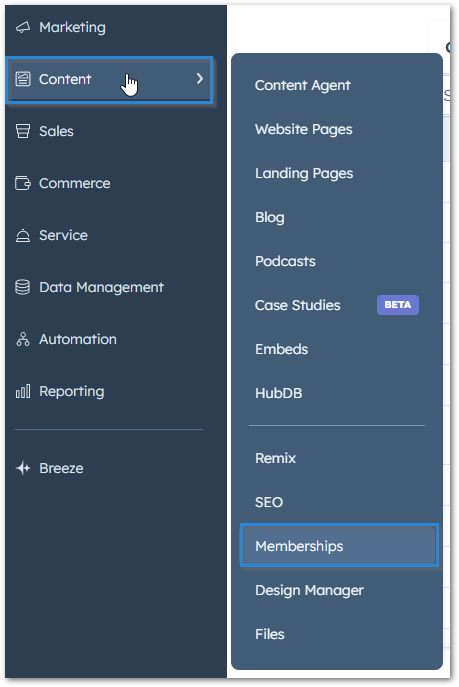Click the Breeze sparkle icon
Viewport: 459px width, 687px height.
(23, 468)
